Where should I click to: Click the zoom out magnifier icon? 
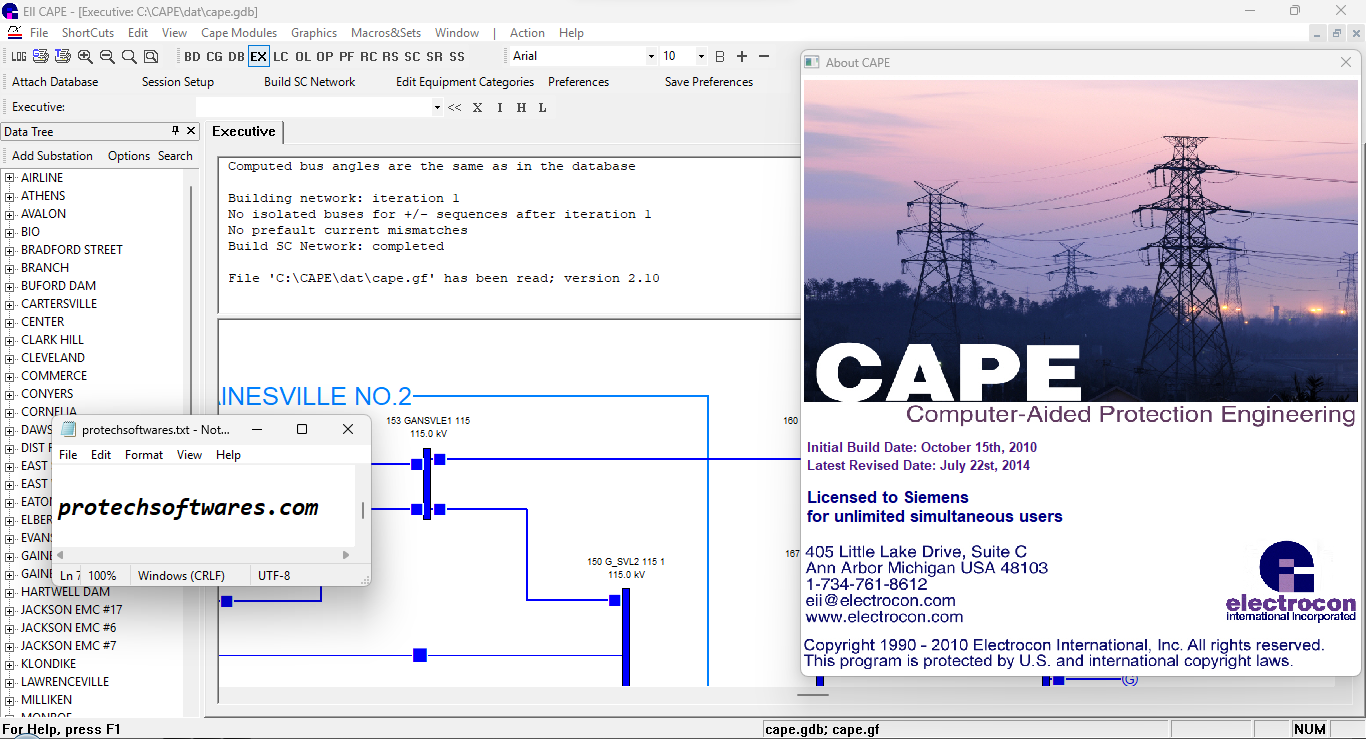[x=107, y=57]
